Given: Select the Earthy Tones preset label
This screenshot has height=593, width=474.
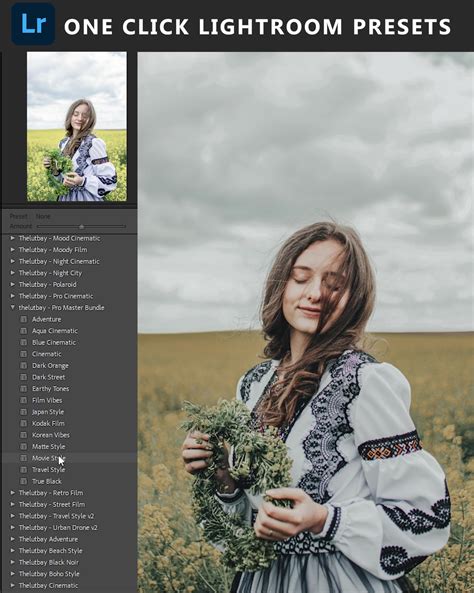Looking at the screenshot, I should [x=50, y=389].
